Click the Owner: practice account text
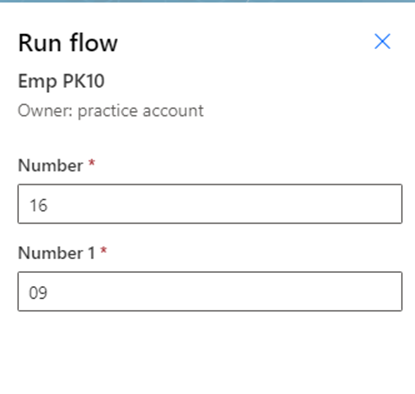Viewport: 415px width, 394px height. [111, 111]
